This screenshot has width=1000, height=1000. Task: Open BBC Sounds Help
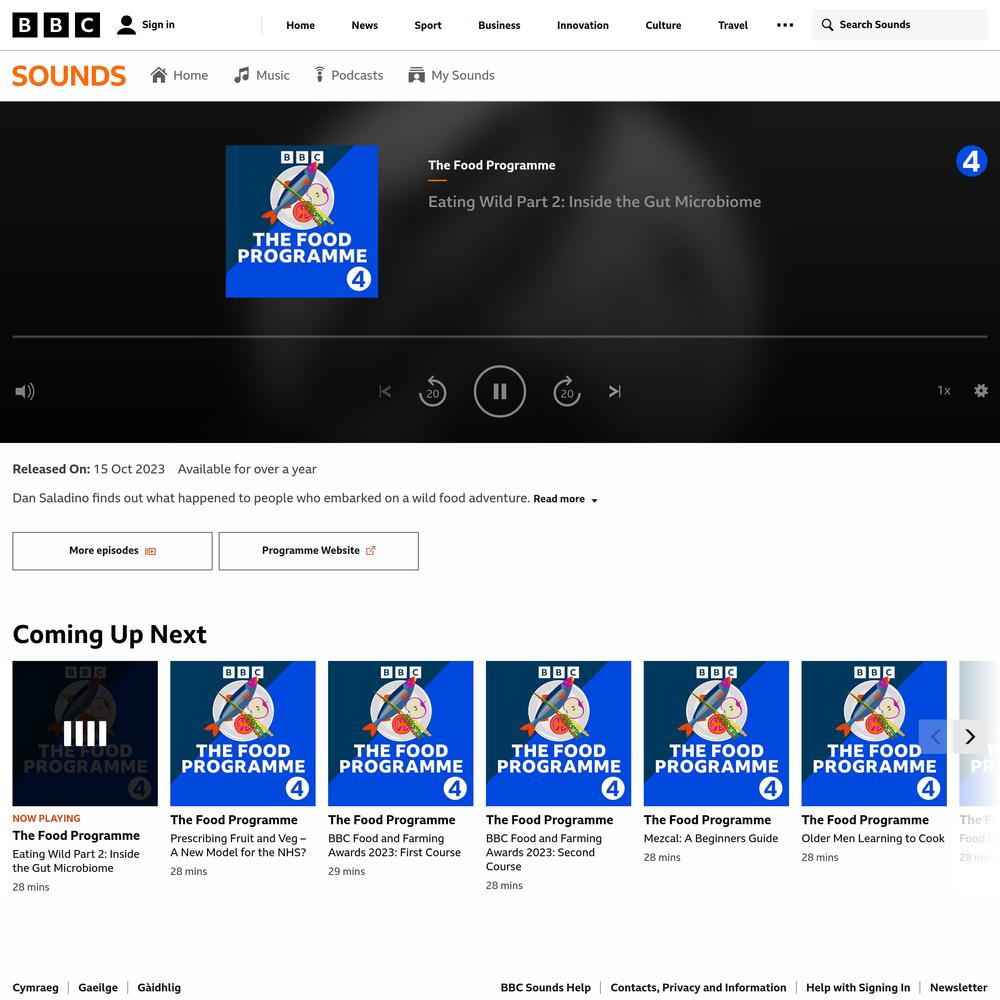(x=545, y=987)
